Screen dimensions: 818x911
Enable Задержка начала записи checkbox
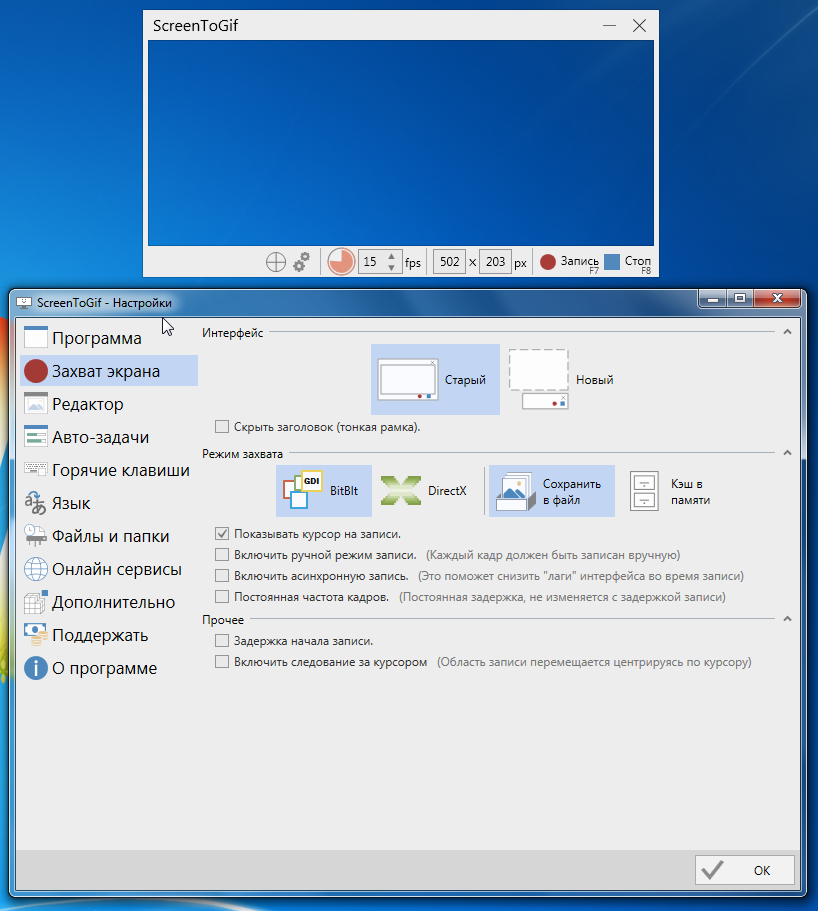pos(221,640)
